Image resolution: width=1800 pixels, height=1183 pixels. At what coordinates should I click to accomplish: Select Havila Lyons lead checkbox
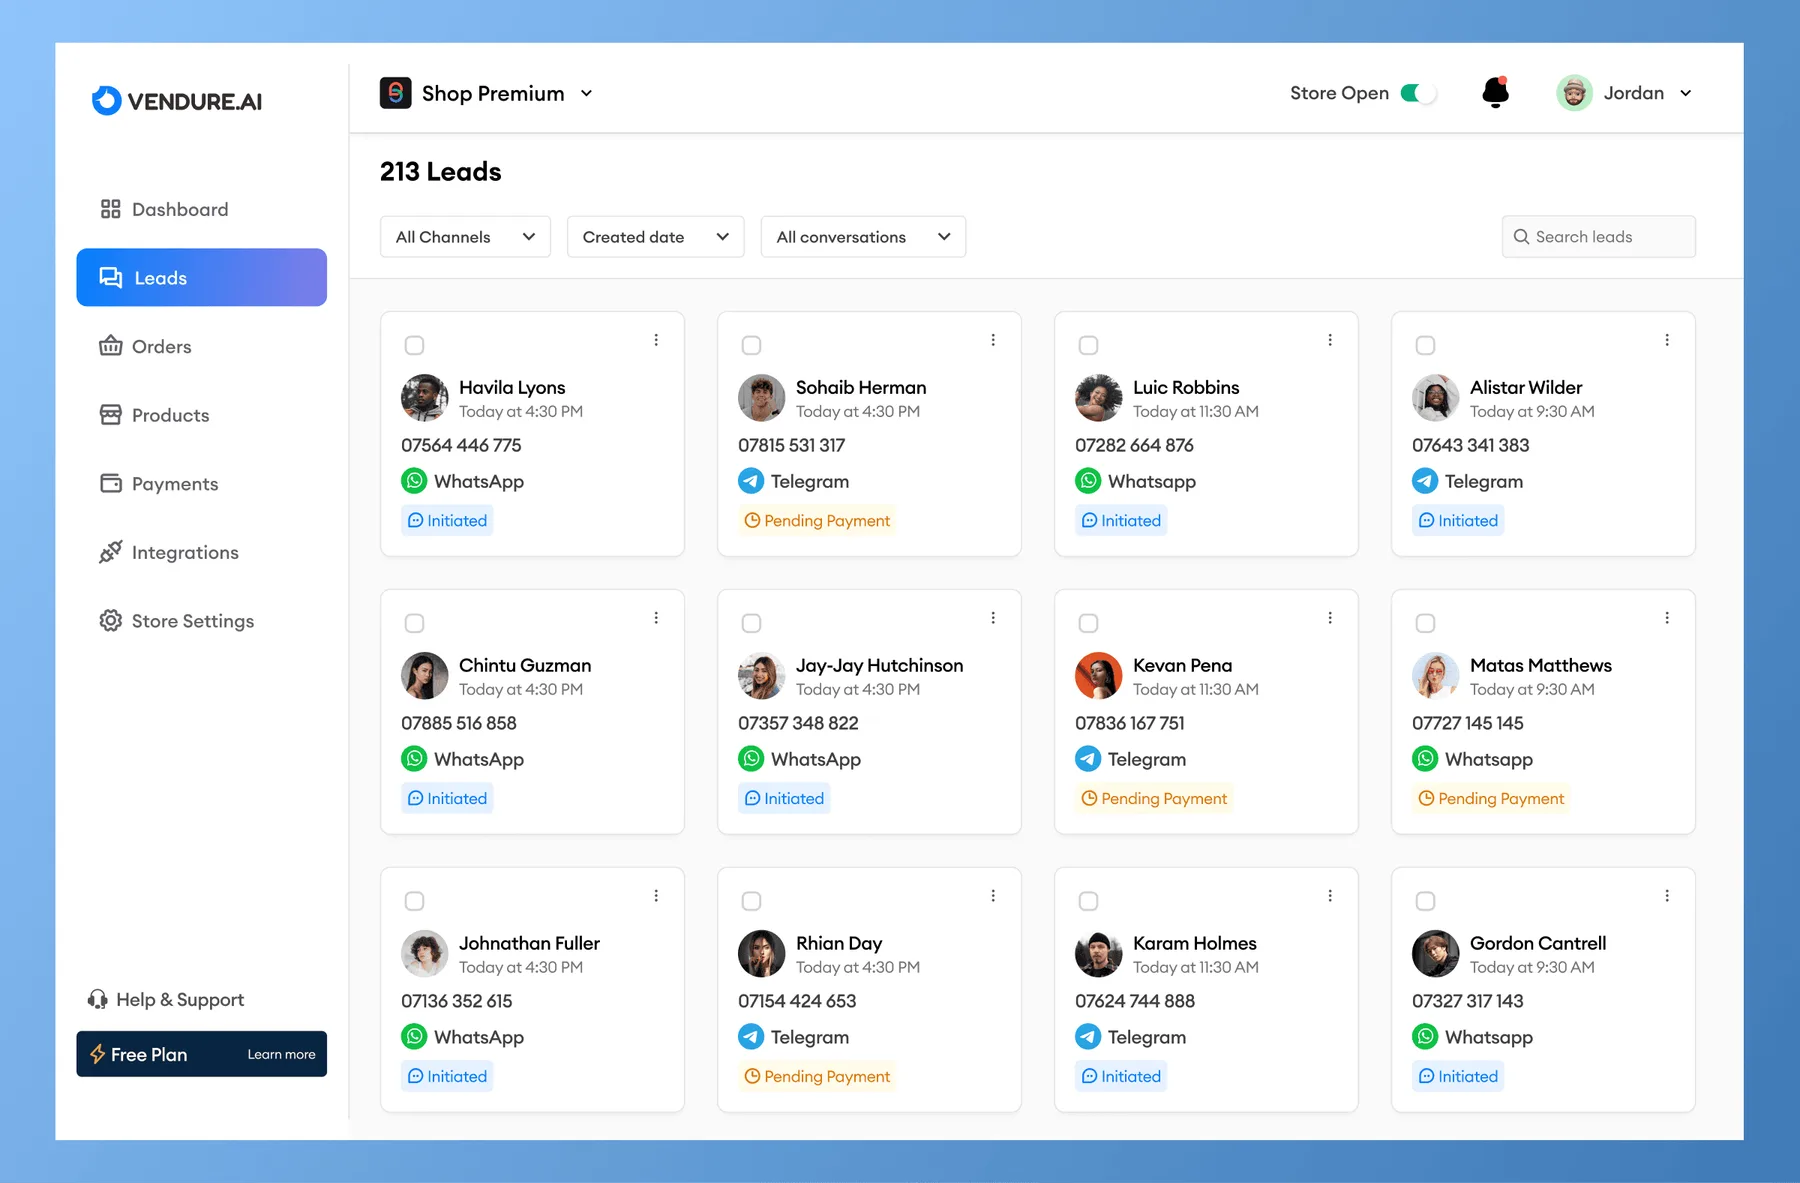[414, 345]
